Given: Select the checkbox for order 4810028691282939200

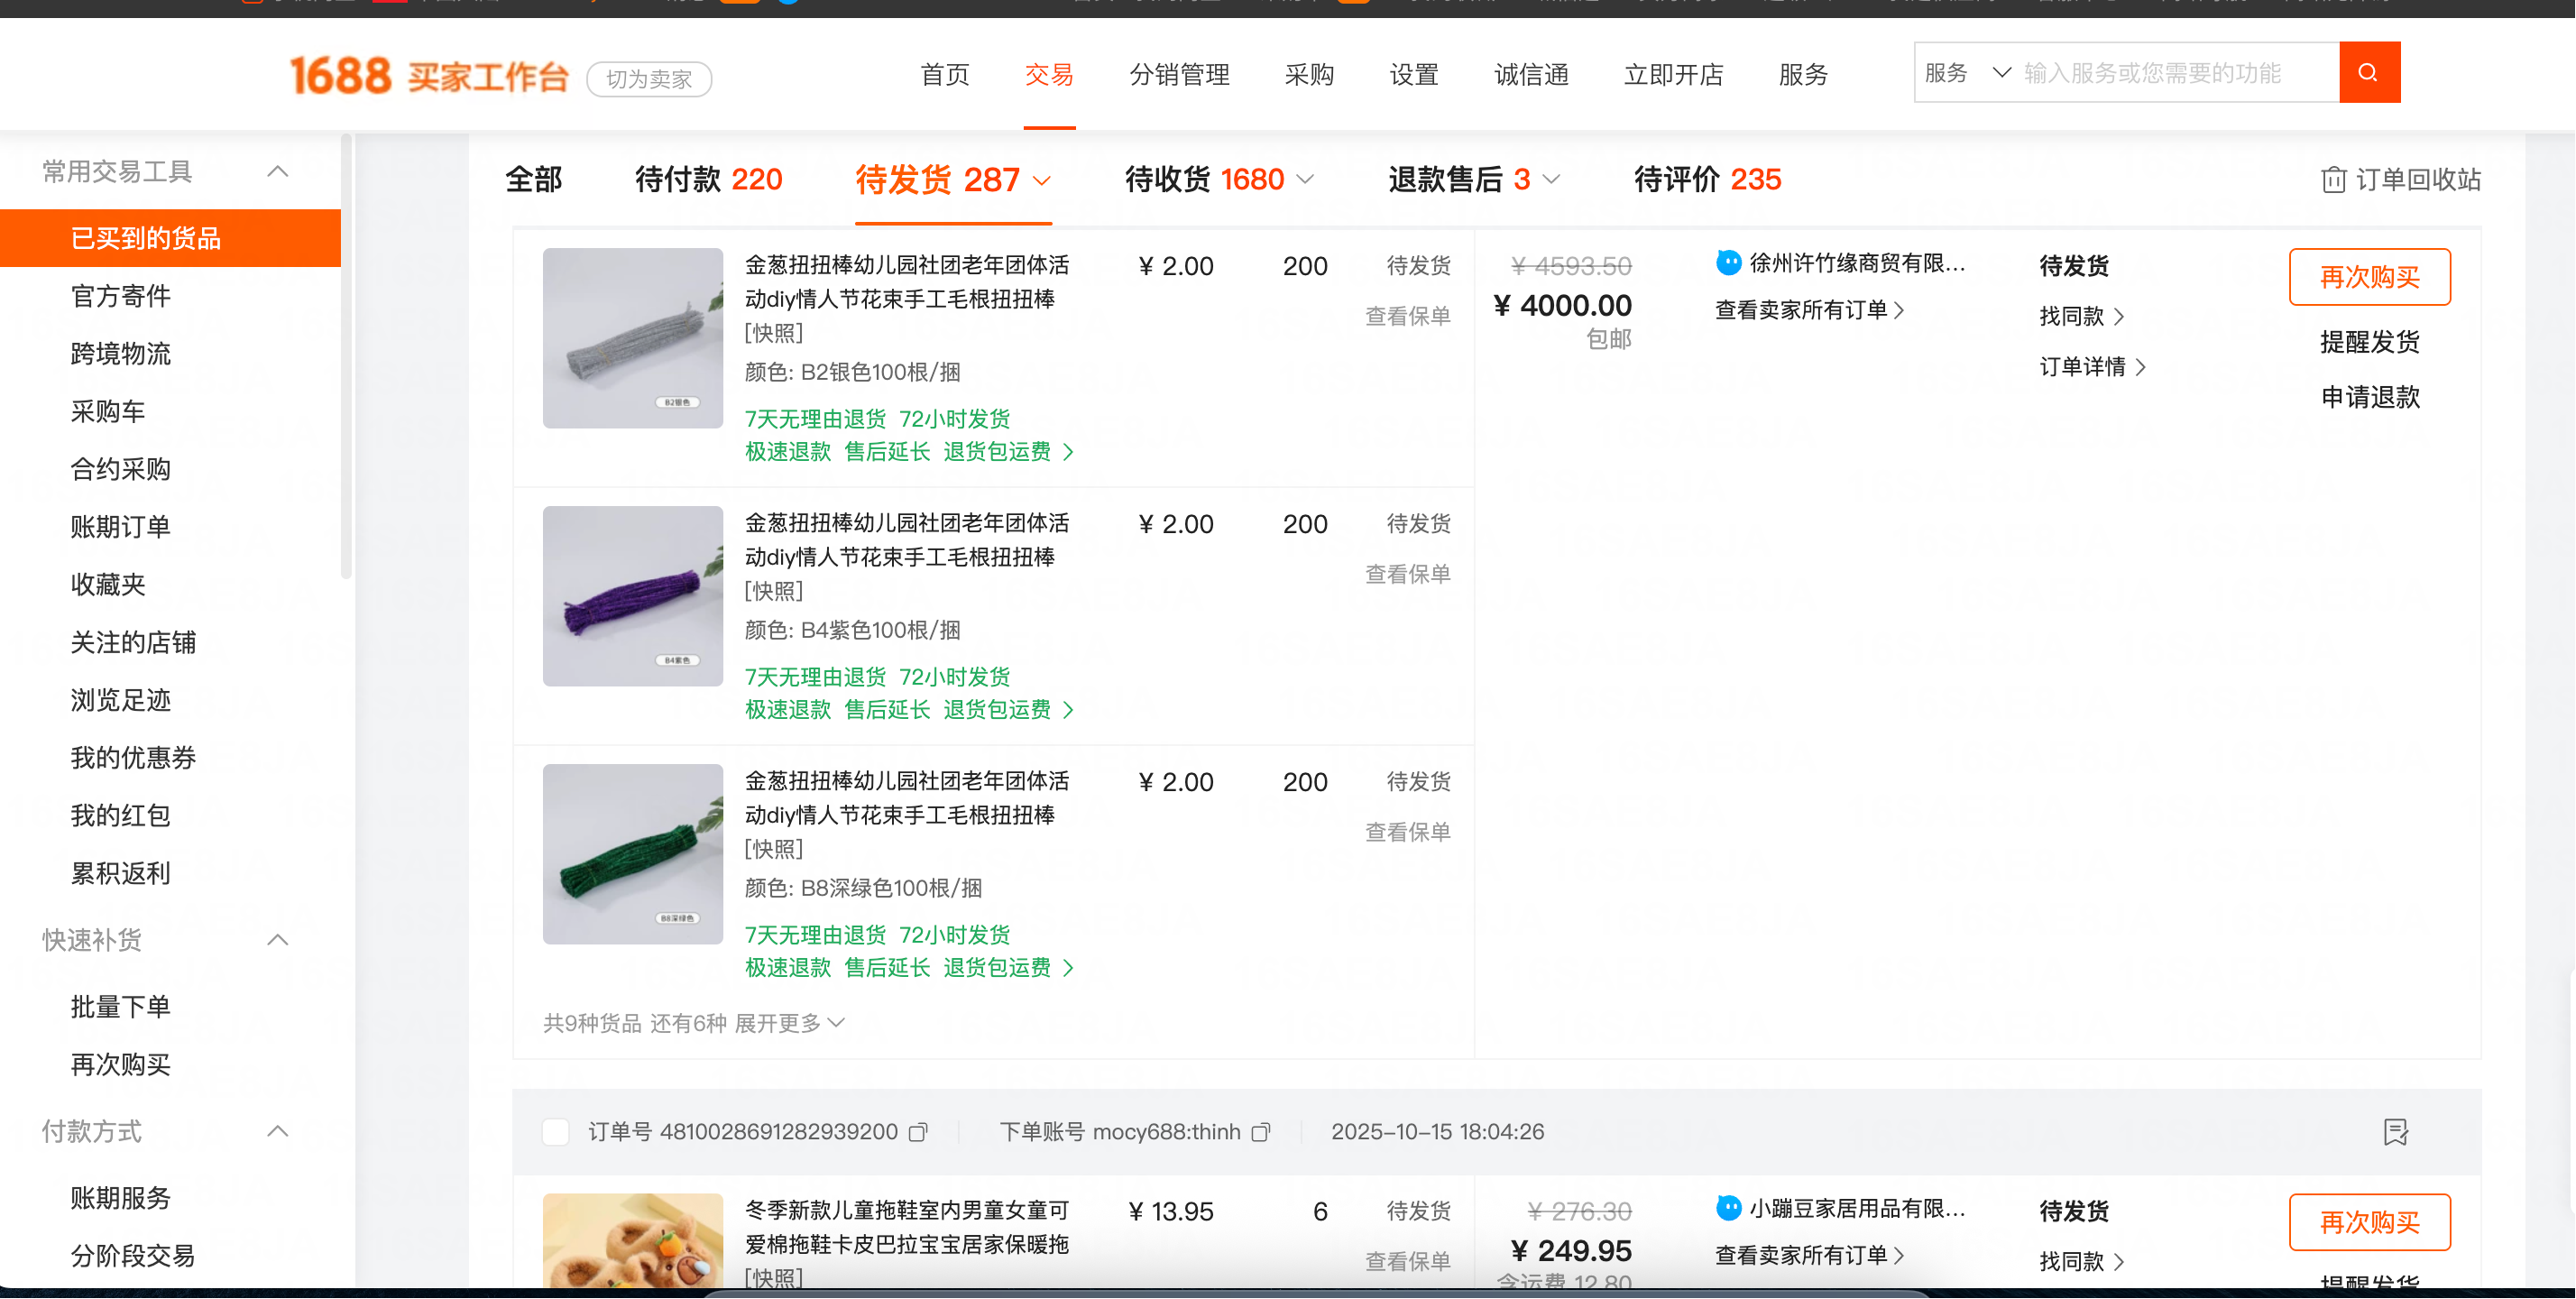Looking at the screenshot, I should (x=556, y=1131).
